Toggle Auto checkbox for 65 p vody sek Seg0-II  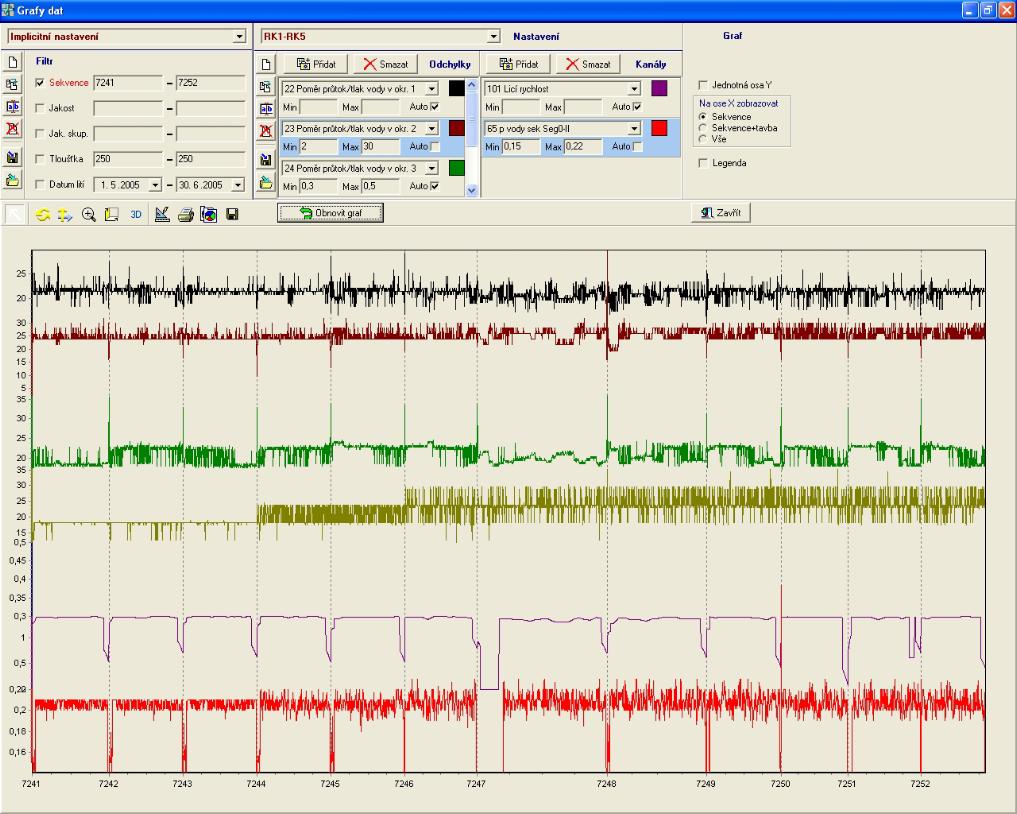[637, 147]
